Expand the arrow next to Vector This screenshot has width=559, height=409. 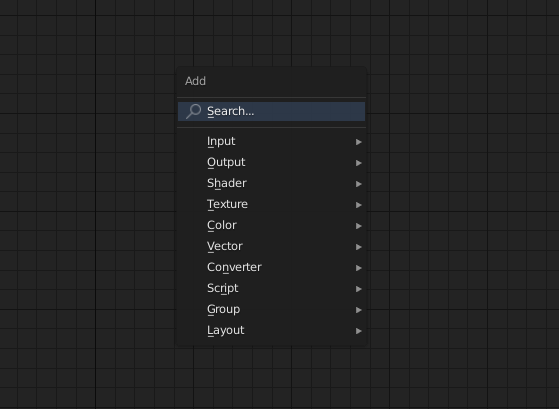[x=359, y=247]
